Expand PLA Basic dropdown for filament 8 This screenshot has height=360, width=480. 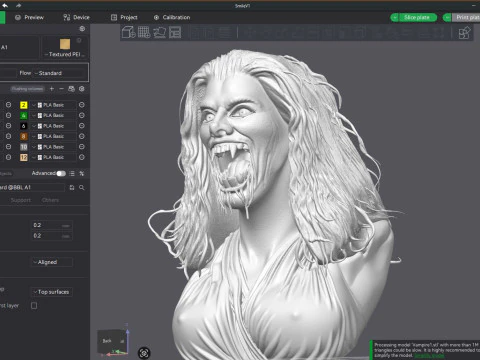[53, 136]
